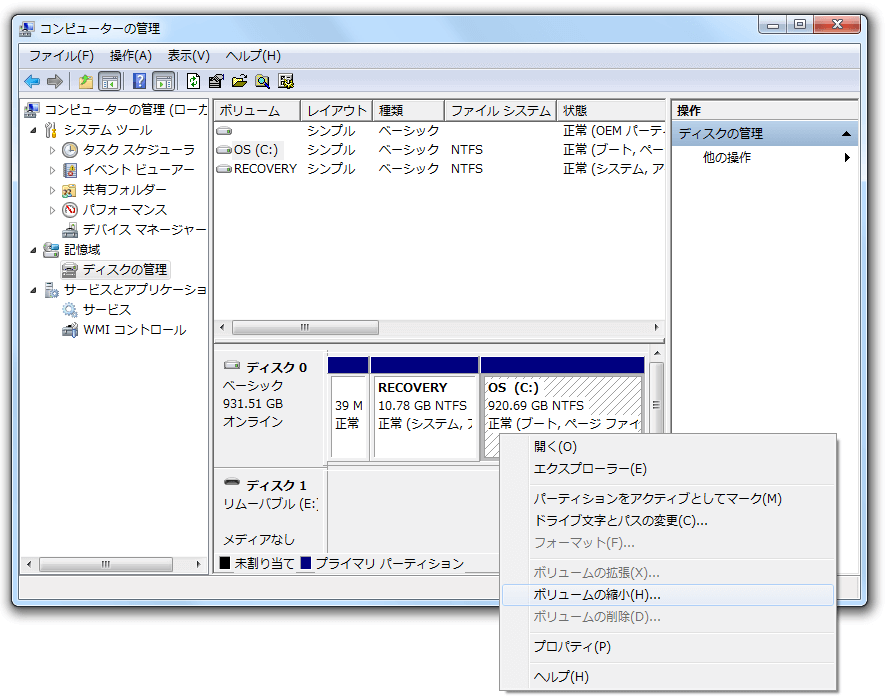Select the OS (C:) row in volume list

click(x=439, y=150)
